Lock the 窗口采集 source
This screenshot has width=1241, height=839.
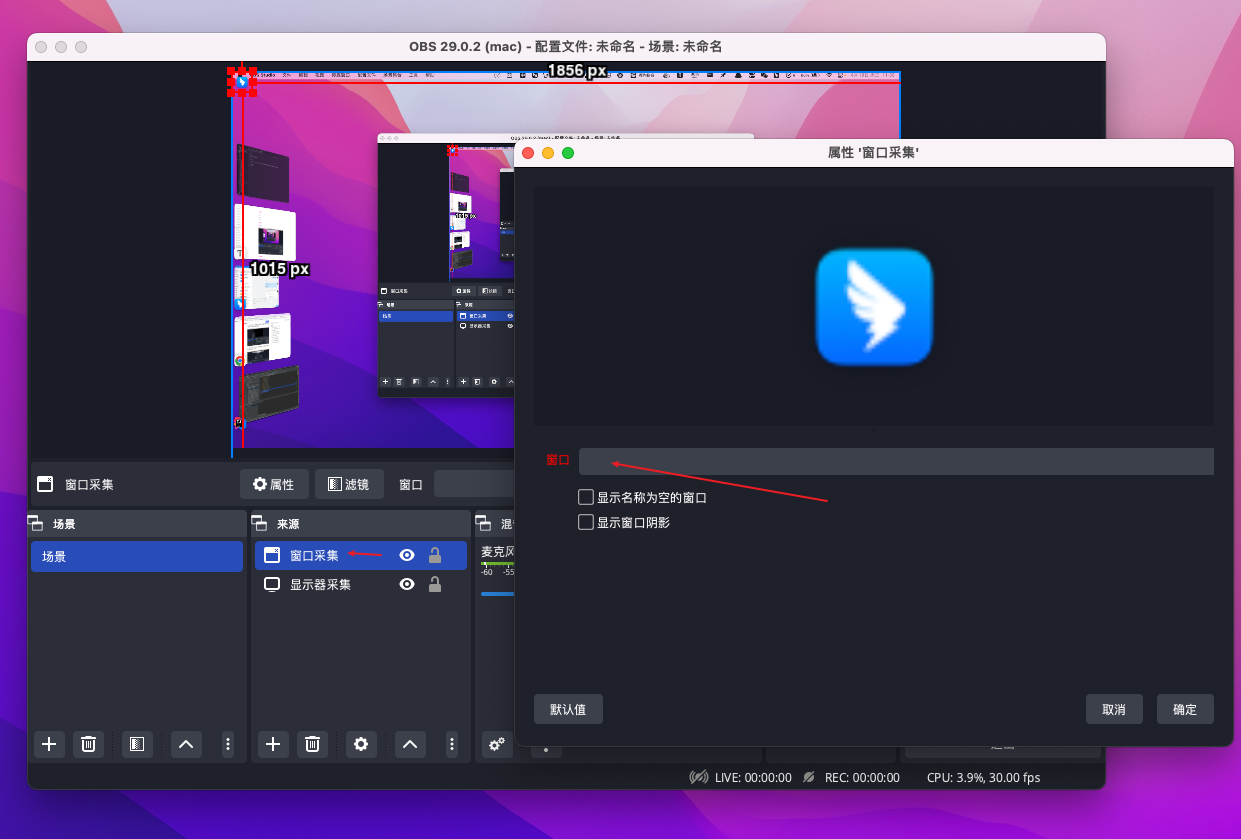pyautogui.click(x=435, y=556)
